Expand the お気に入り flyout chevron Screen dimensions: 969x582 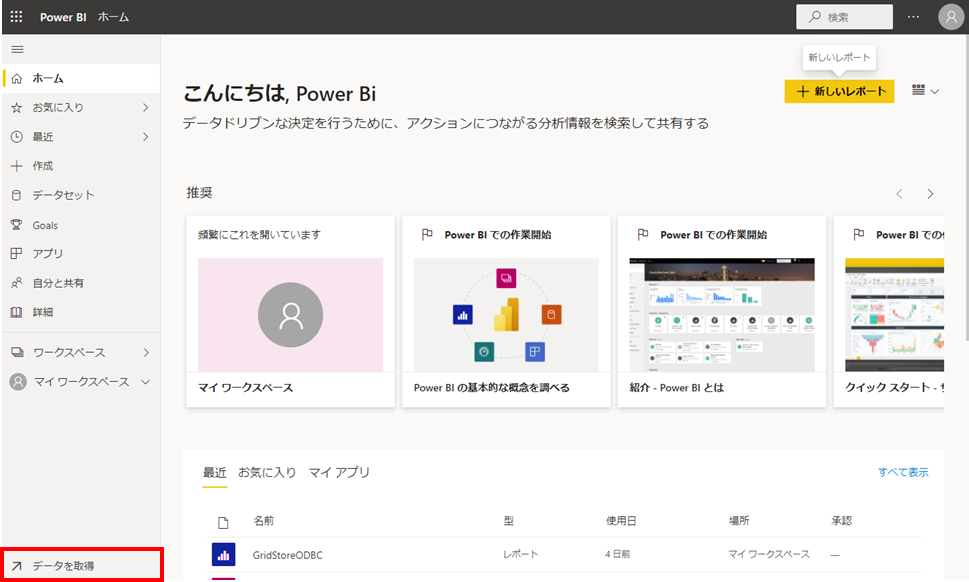145,107
